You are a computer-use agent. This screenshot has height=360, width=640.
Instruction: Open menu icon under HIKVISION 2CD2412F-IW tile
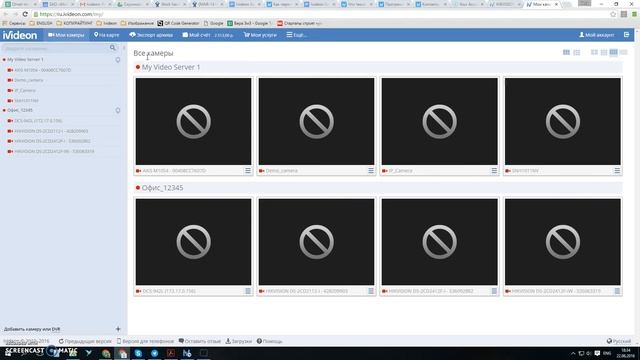click(617, 291)
